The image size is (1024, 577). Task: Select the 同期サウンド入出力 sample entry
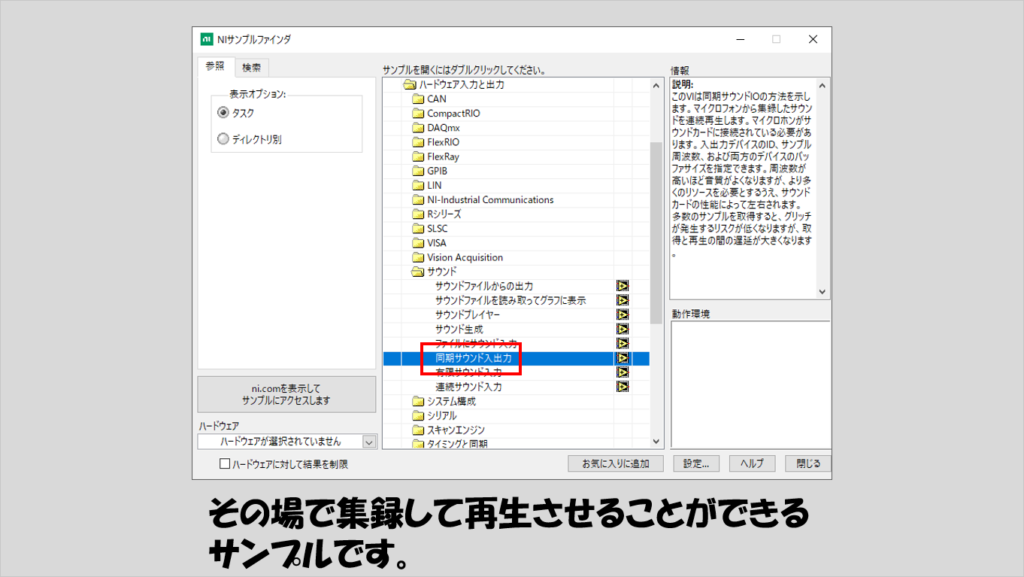[x=474, y=358]
